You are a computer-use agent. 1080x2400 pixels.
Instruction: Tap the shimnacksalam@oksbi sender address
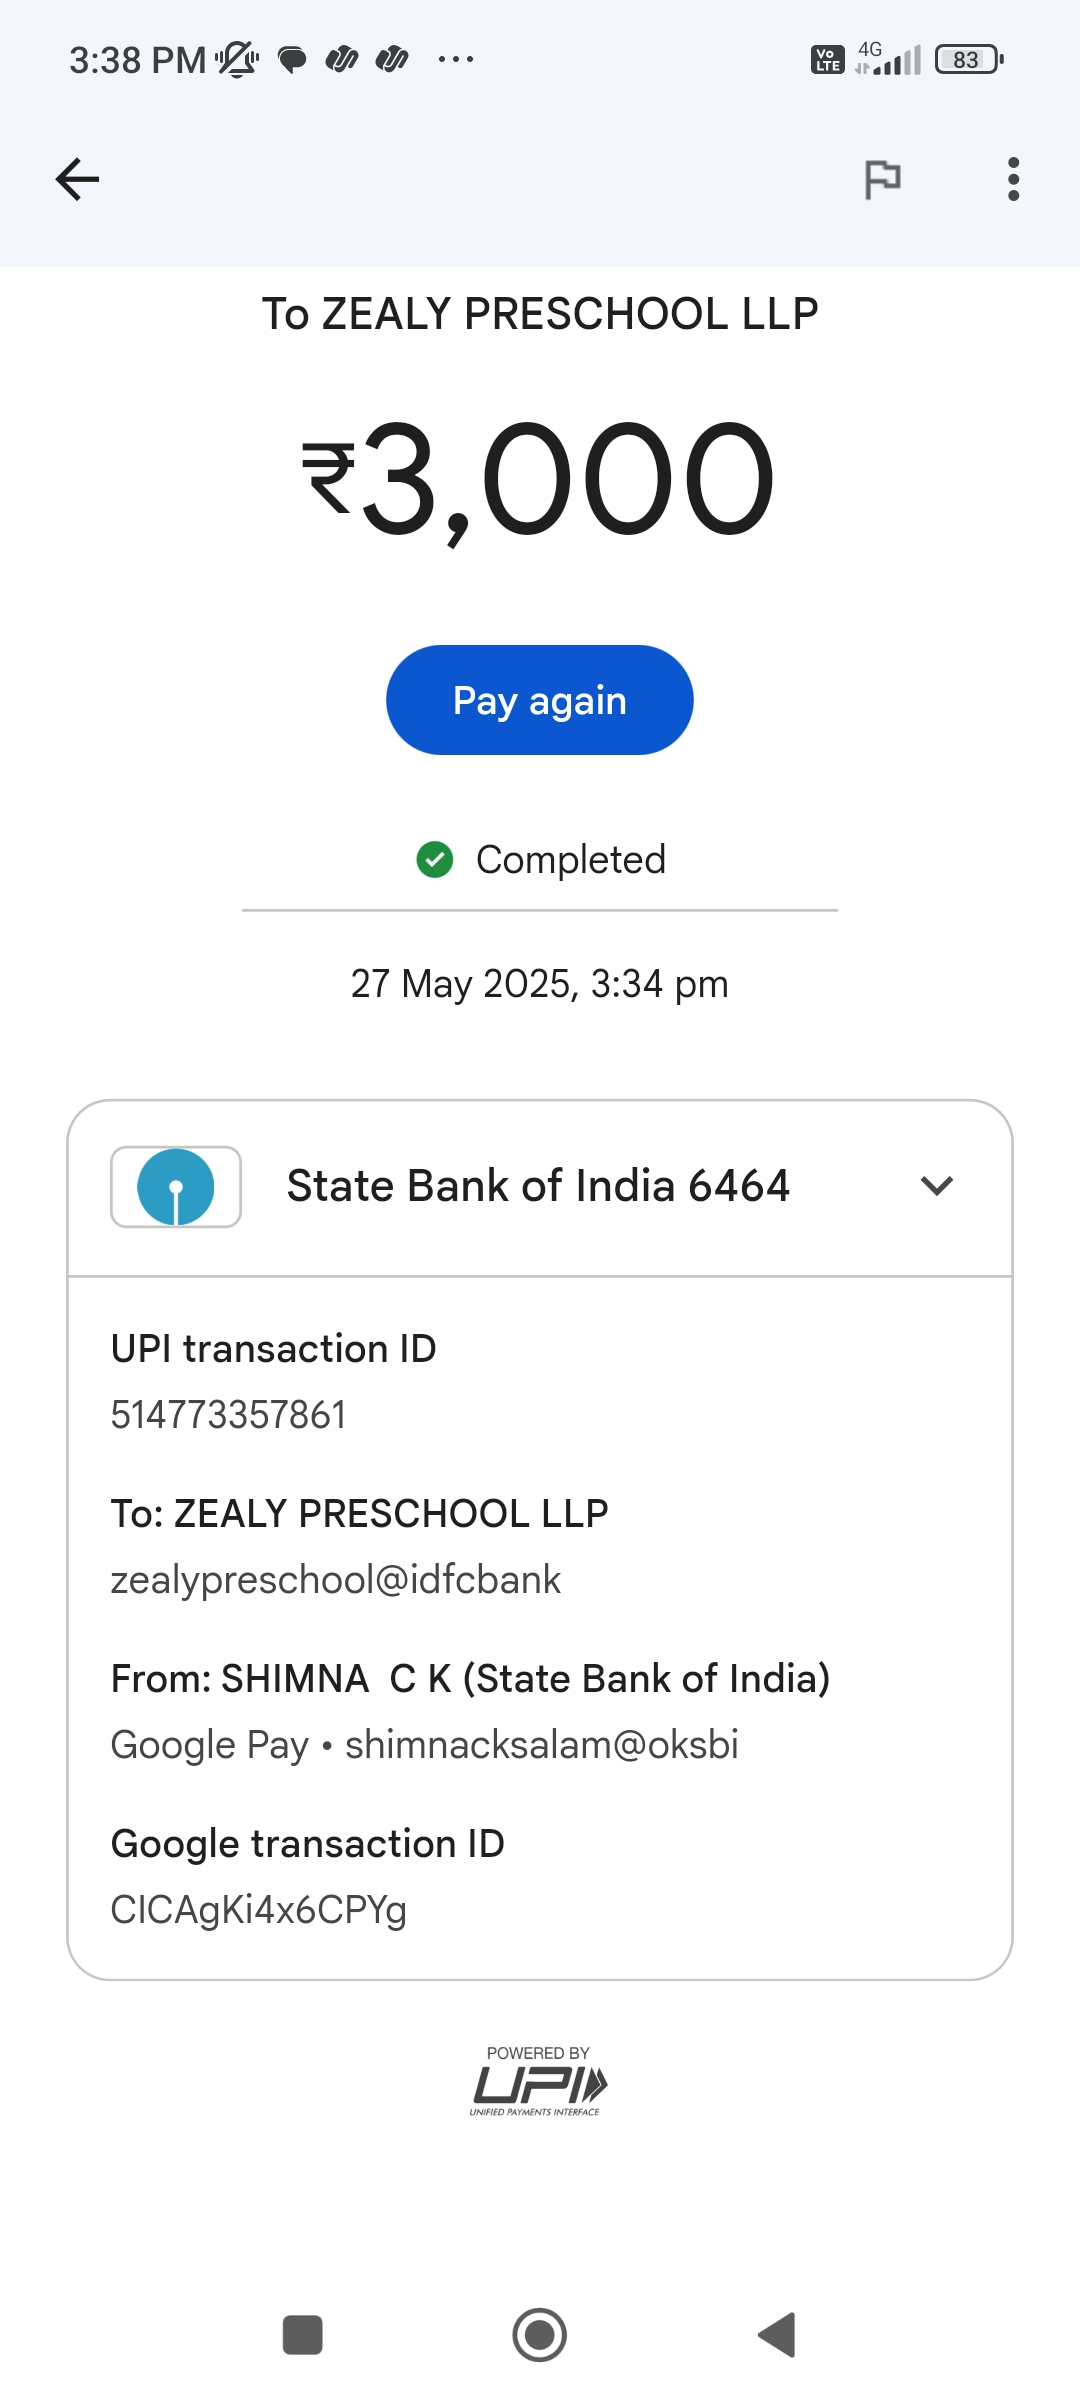pos(541,1745)
